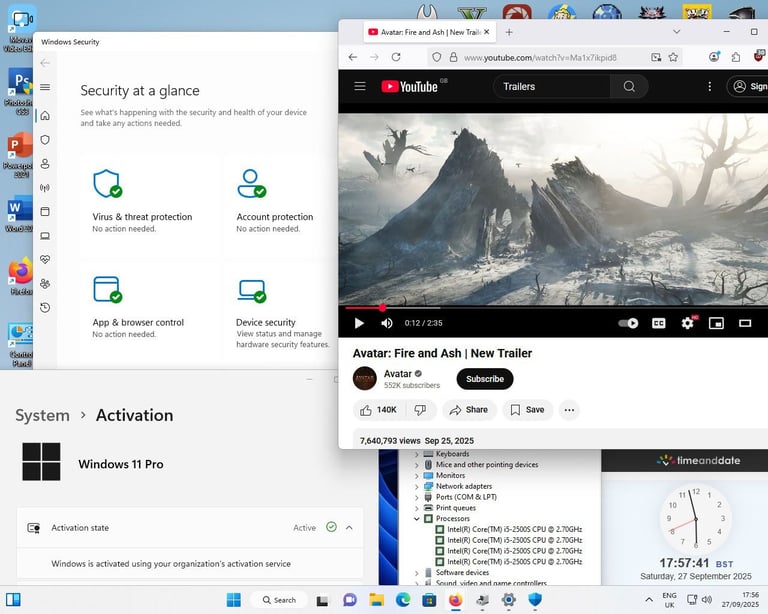Screen dimensions: 768x614
Task: Expand Monitors node in Device Manager
Action: (x=417, y=476)
